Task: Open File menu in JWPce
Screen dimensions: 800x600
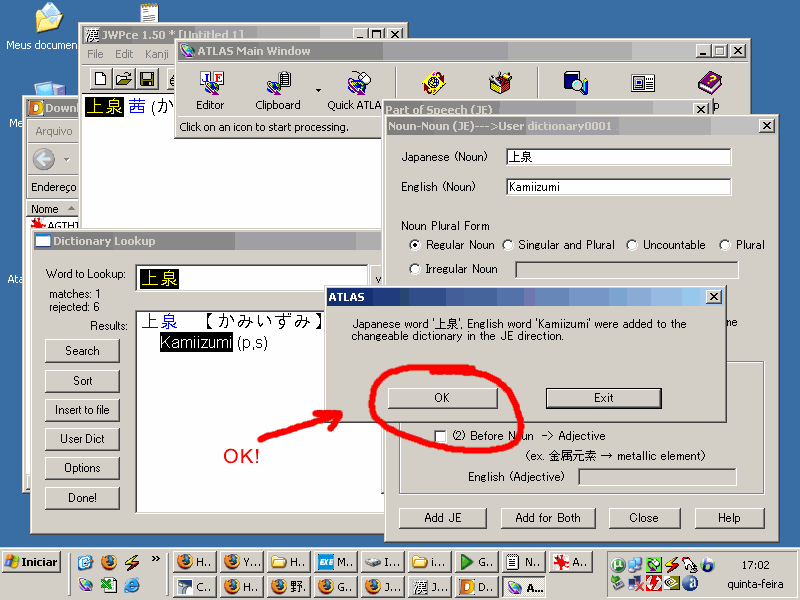Action: tap(95, 54)
